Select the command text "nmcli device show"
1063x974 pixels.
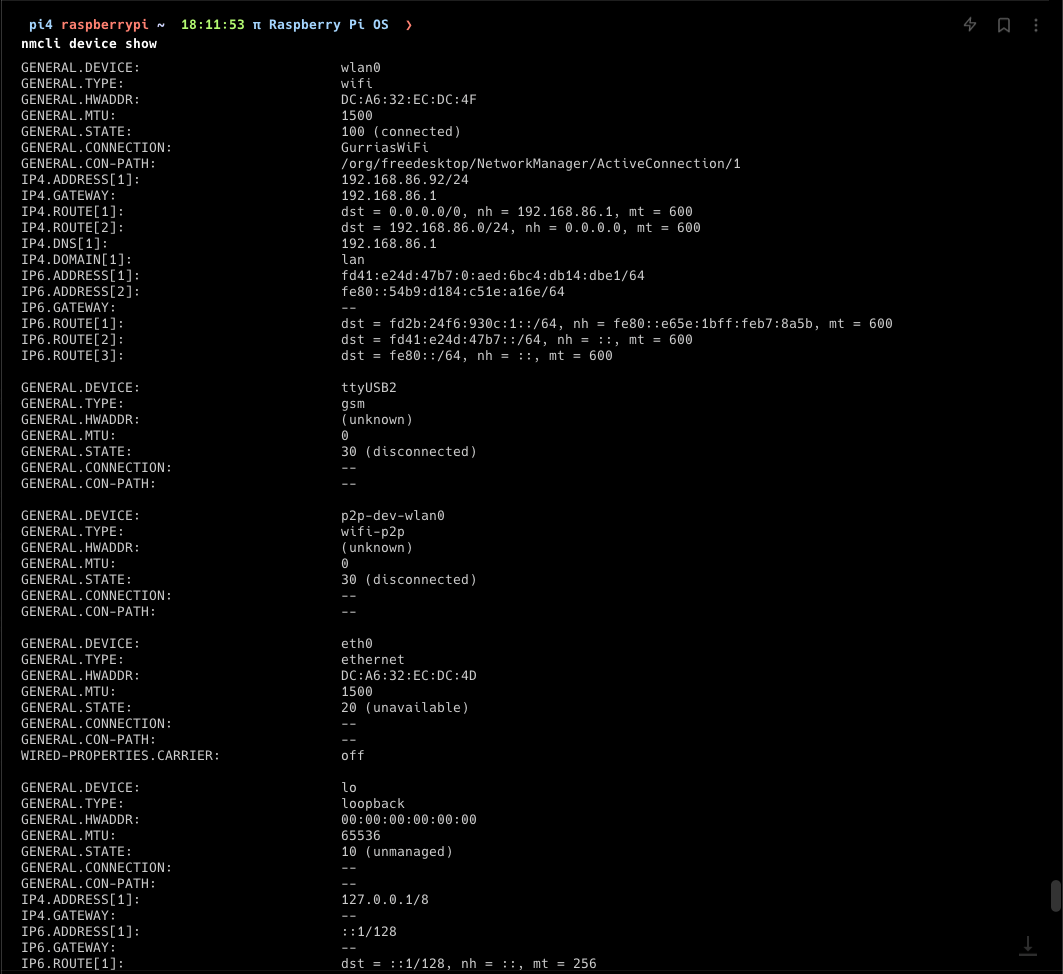89,44
